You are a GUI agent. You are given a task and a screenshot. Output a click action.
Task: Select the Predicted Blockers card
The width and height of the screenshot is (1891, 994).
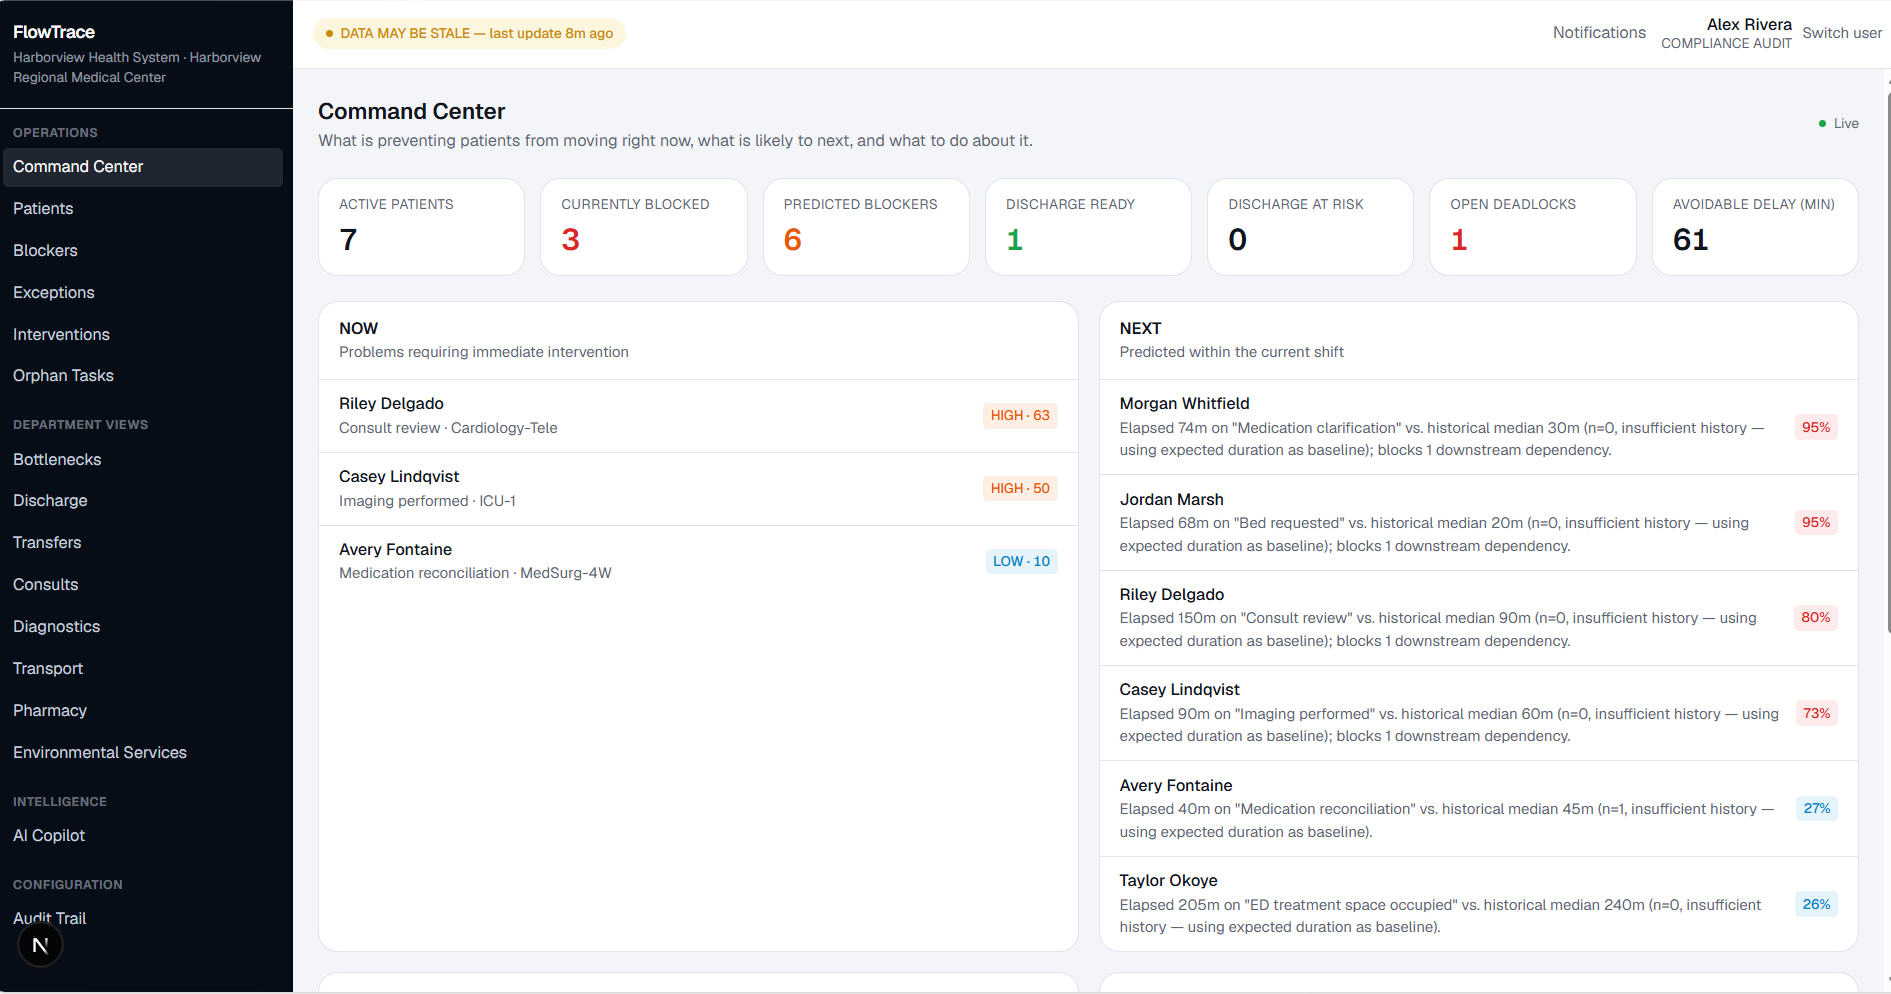tap(866, 227)
